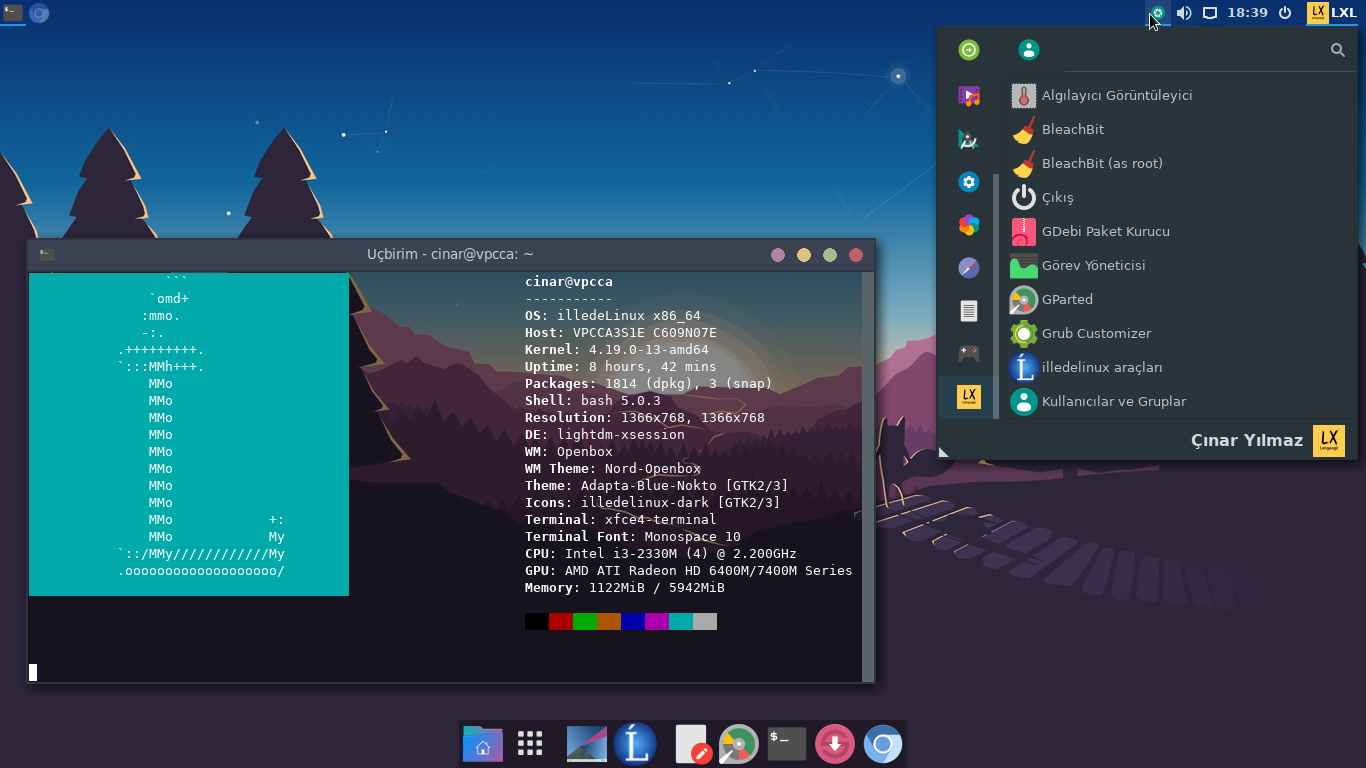Select the Çıkış logout entry in the menu
The height and width of the screenshot is (768, 1366).
click(1182, 197)
